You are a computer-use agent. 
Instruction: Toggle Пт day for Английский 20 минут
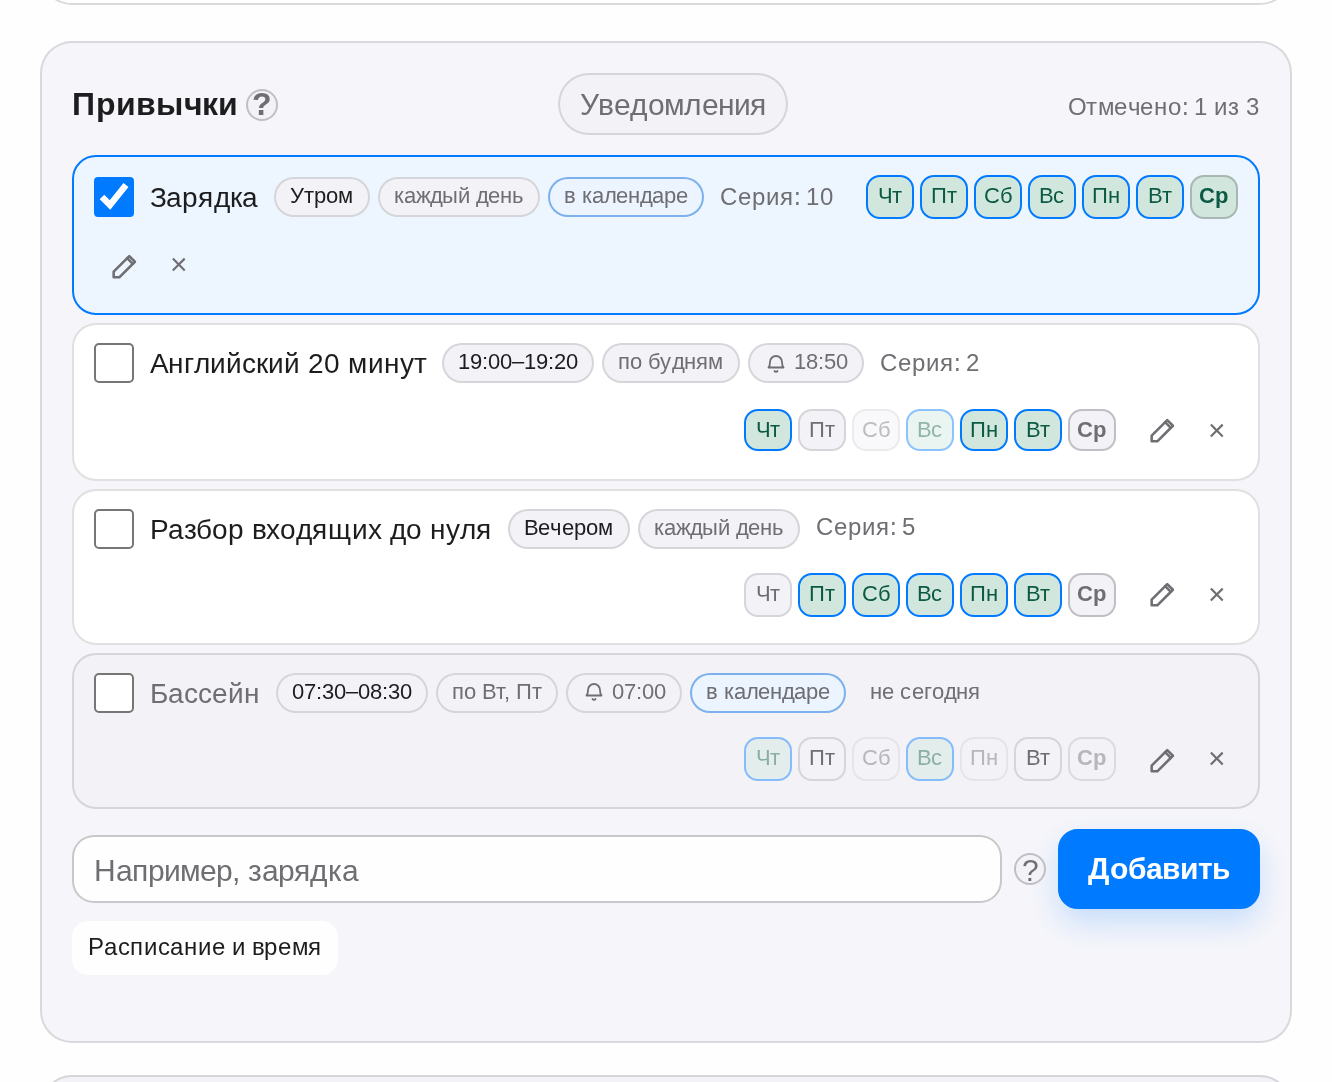click(822, 431)
